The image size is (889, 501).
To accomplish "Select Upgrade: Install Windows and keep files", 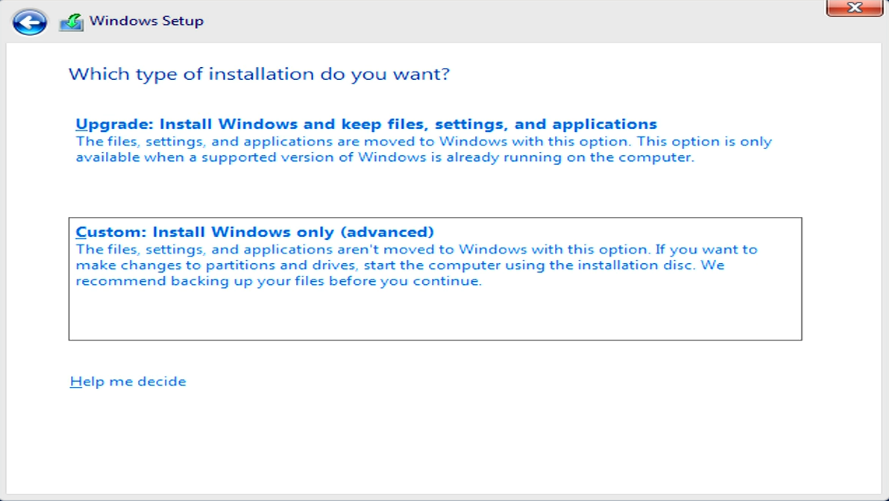I will pyautogui.click(x=366, y=124).
